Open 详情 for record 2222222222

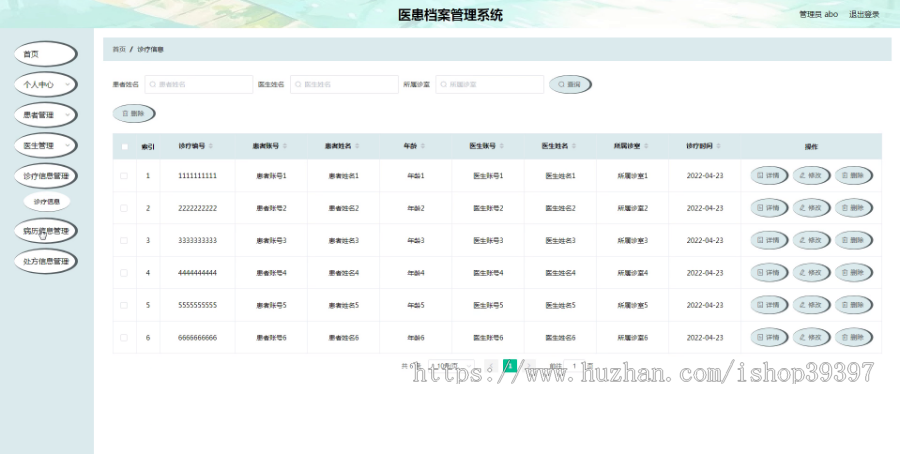click(x=769, y=208)
